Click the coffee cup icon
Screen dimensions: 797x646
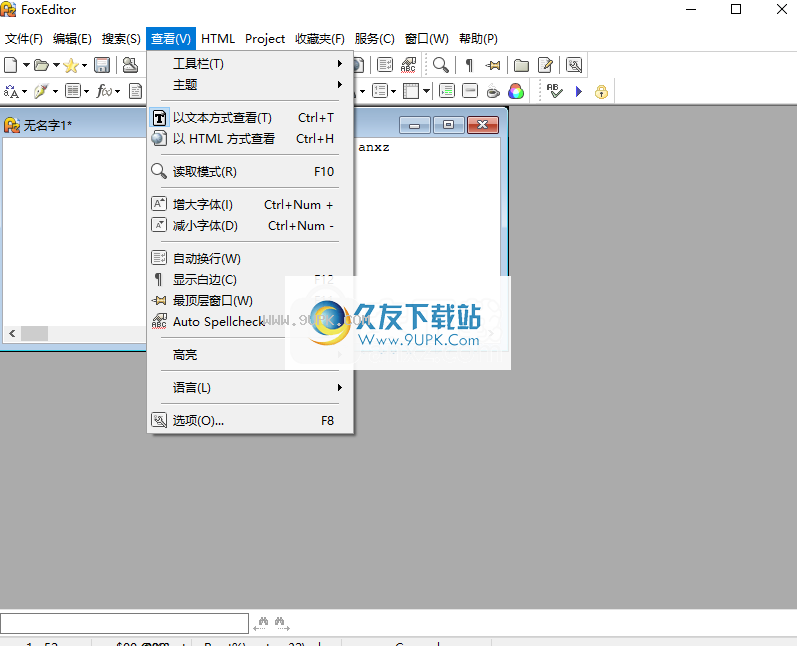coord(493,91)
